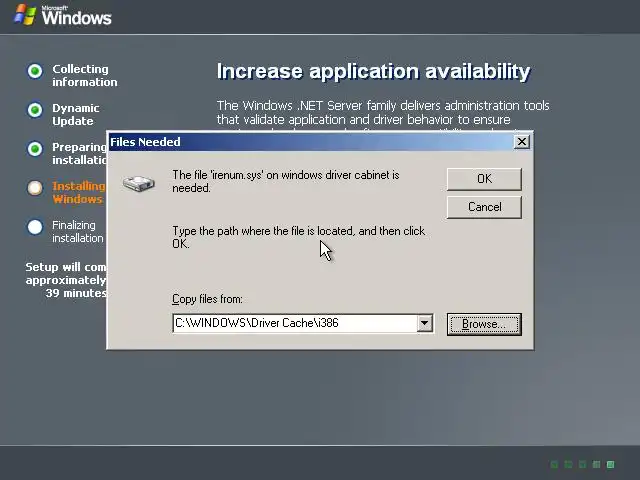Viewport: 640px width, 480px height.
Task: Cancel the Files Needed dialog
Action: pos(484,207)
